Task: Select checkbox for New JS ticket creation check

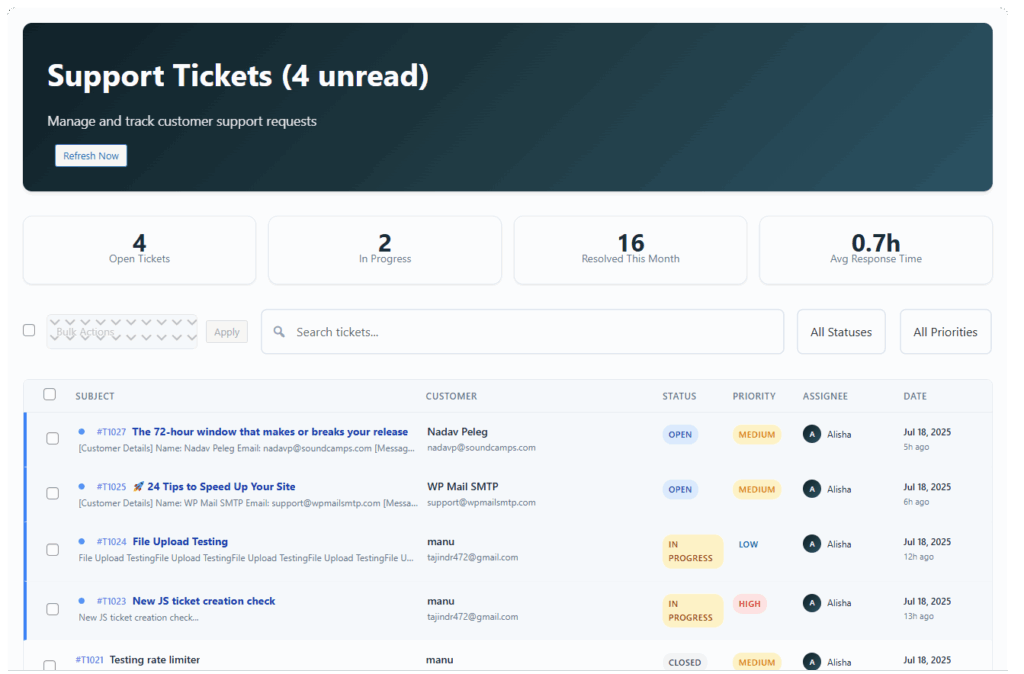Action: coord(53,609)
